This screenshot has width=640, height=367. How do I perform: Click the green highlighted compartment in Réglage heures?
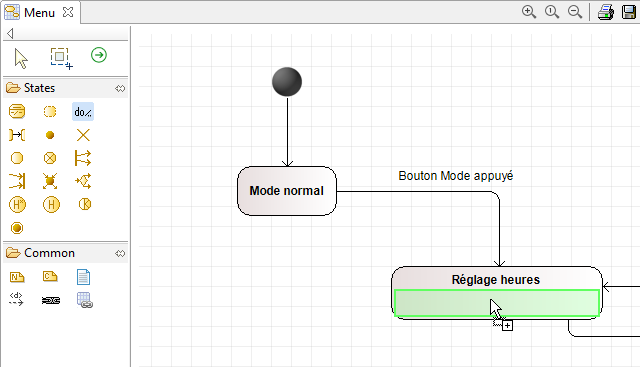coord(497,303)
